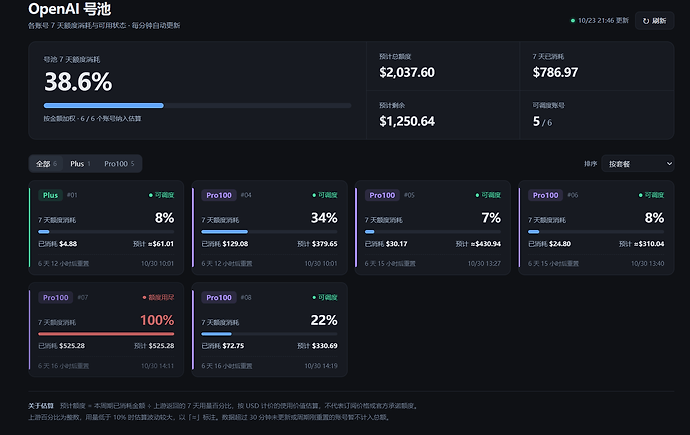Viewport: 690px width, 435px height.
Task: Click the OpenAI 号池 page title
Action: [x=70, y=9]
